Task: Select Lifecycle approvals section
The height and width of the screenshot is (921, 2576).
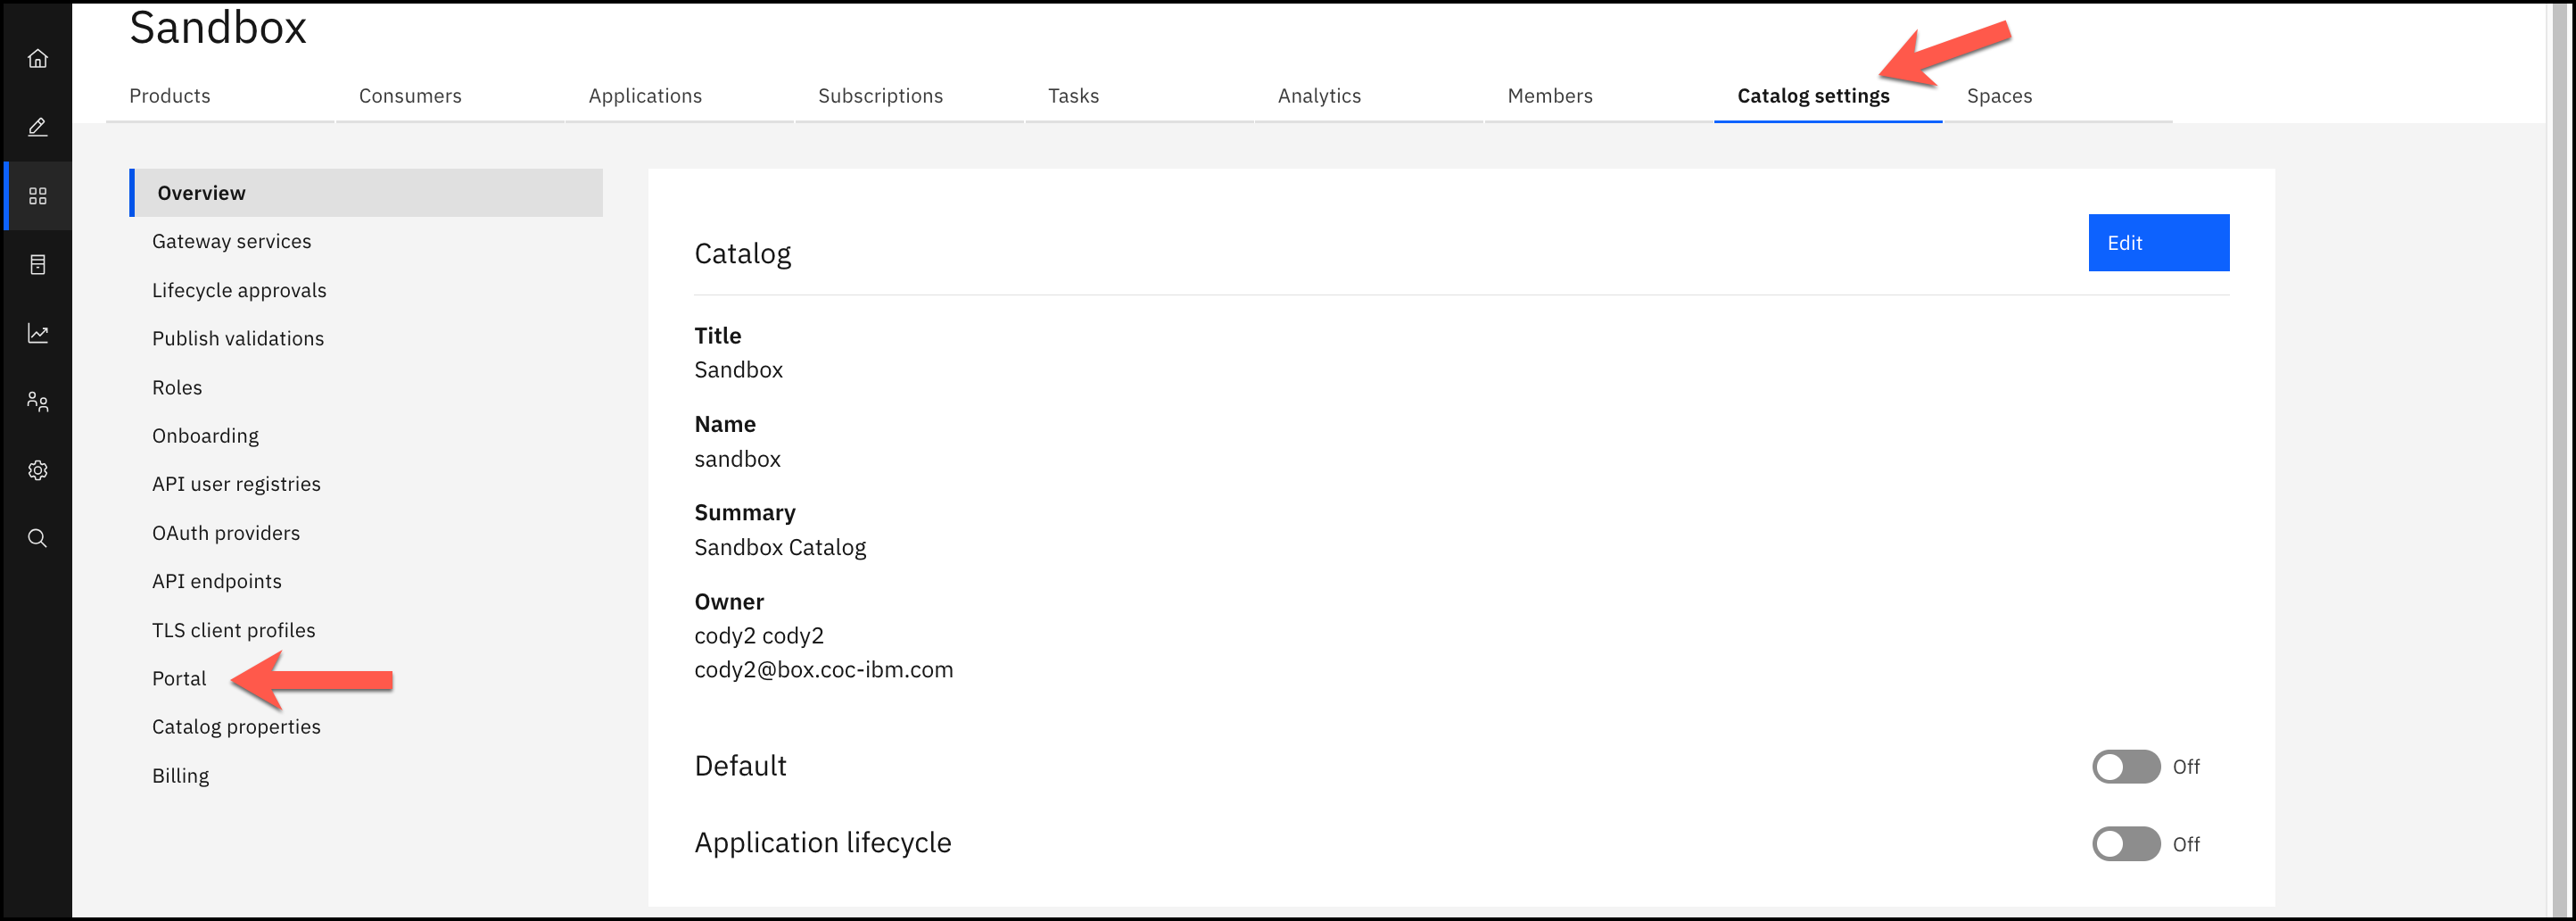Action: 239,290
